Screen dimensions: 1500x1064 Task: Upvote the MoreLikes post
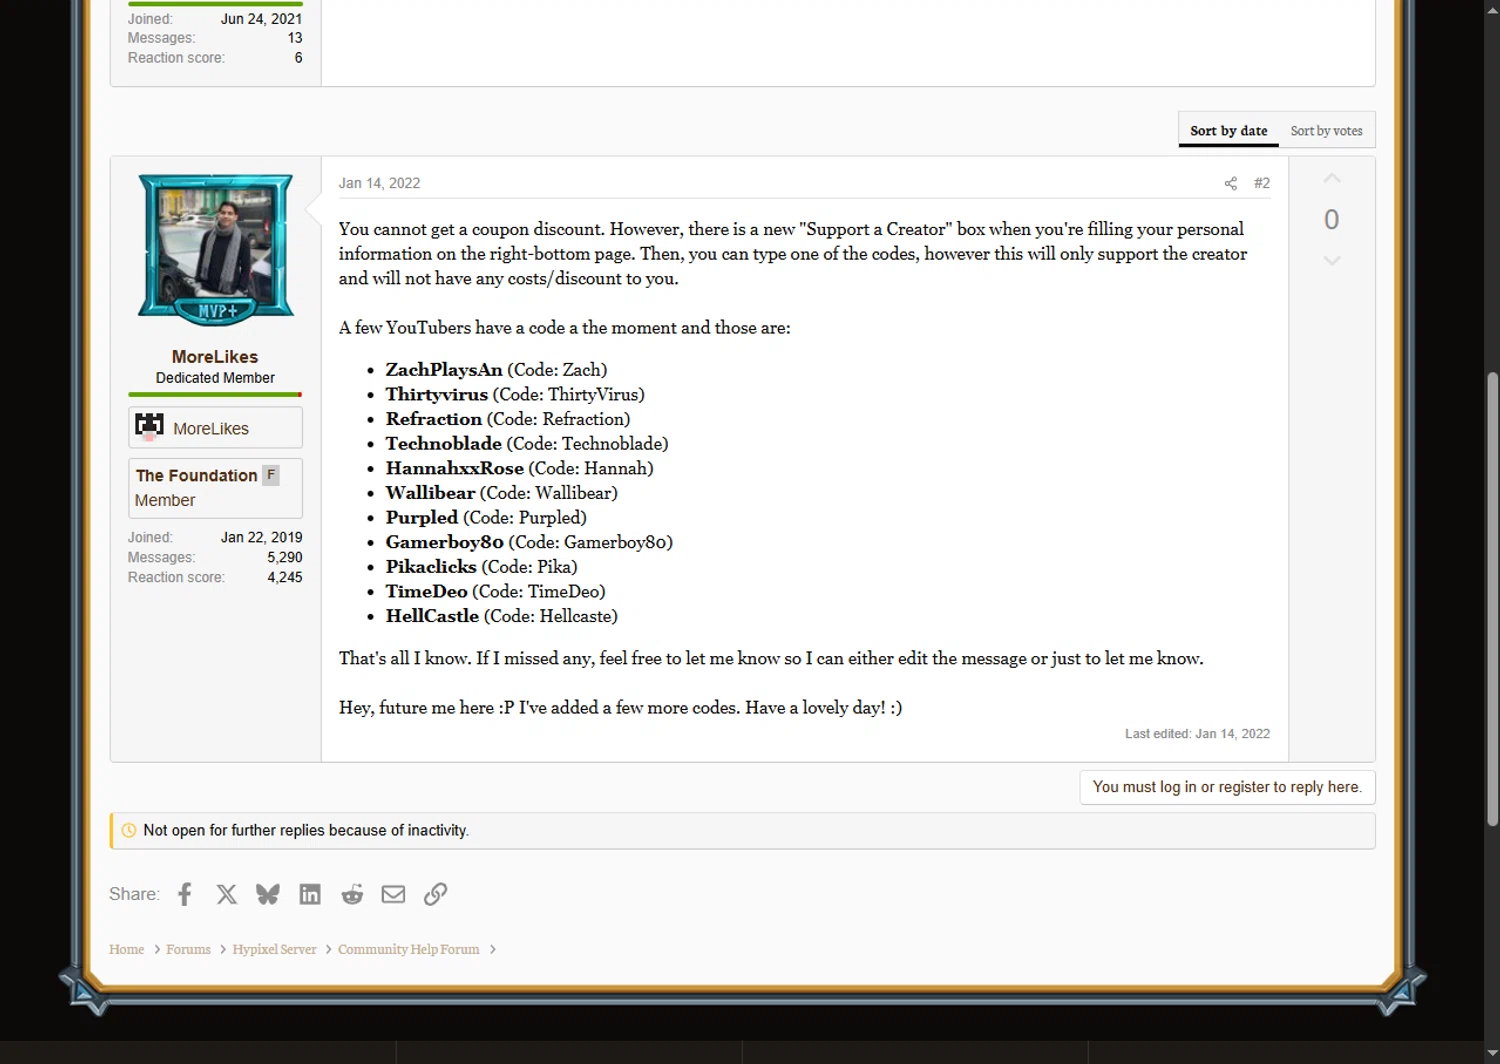tap(1332, 179)
